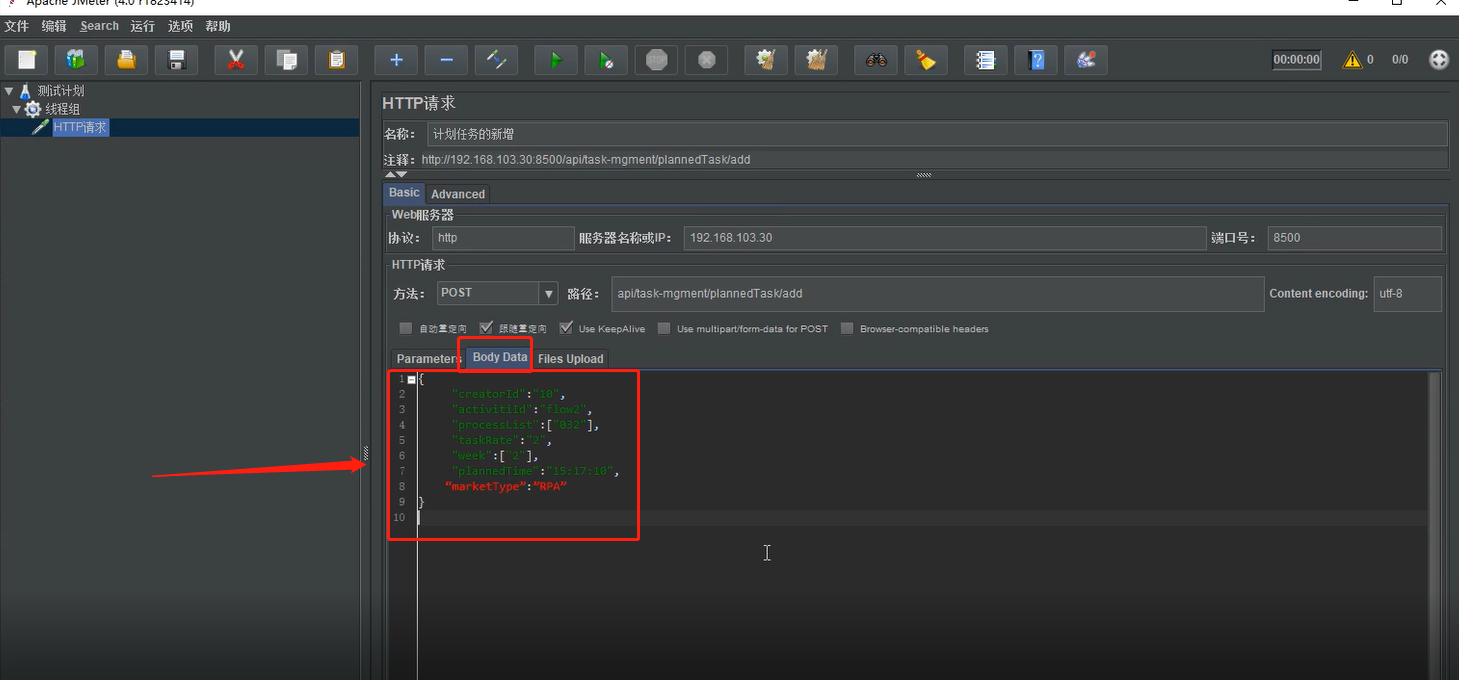Click the grey Stop test icon
The image size is (1459, 680).
click(x=656, y=60)
